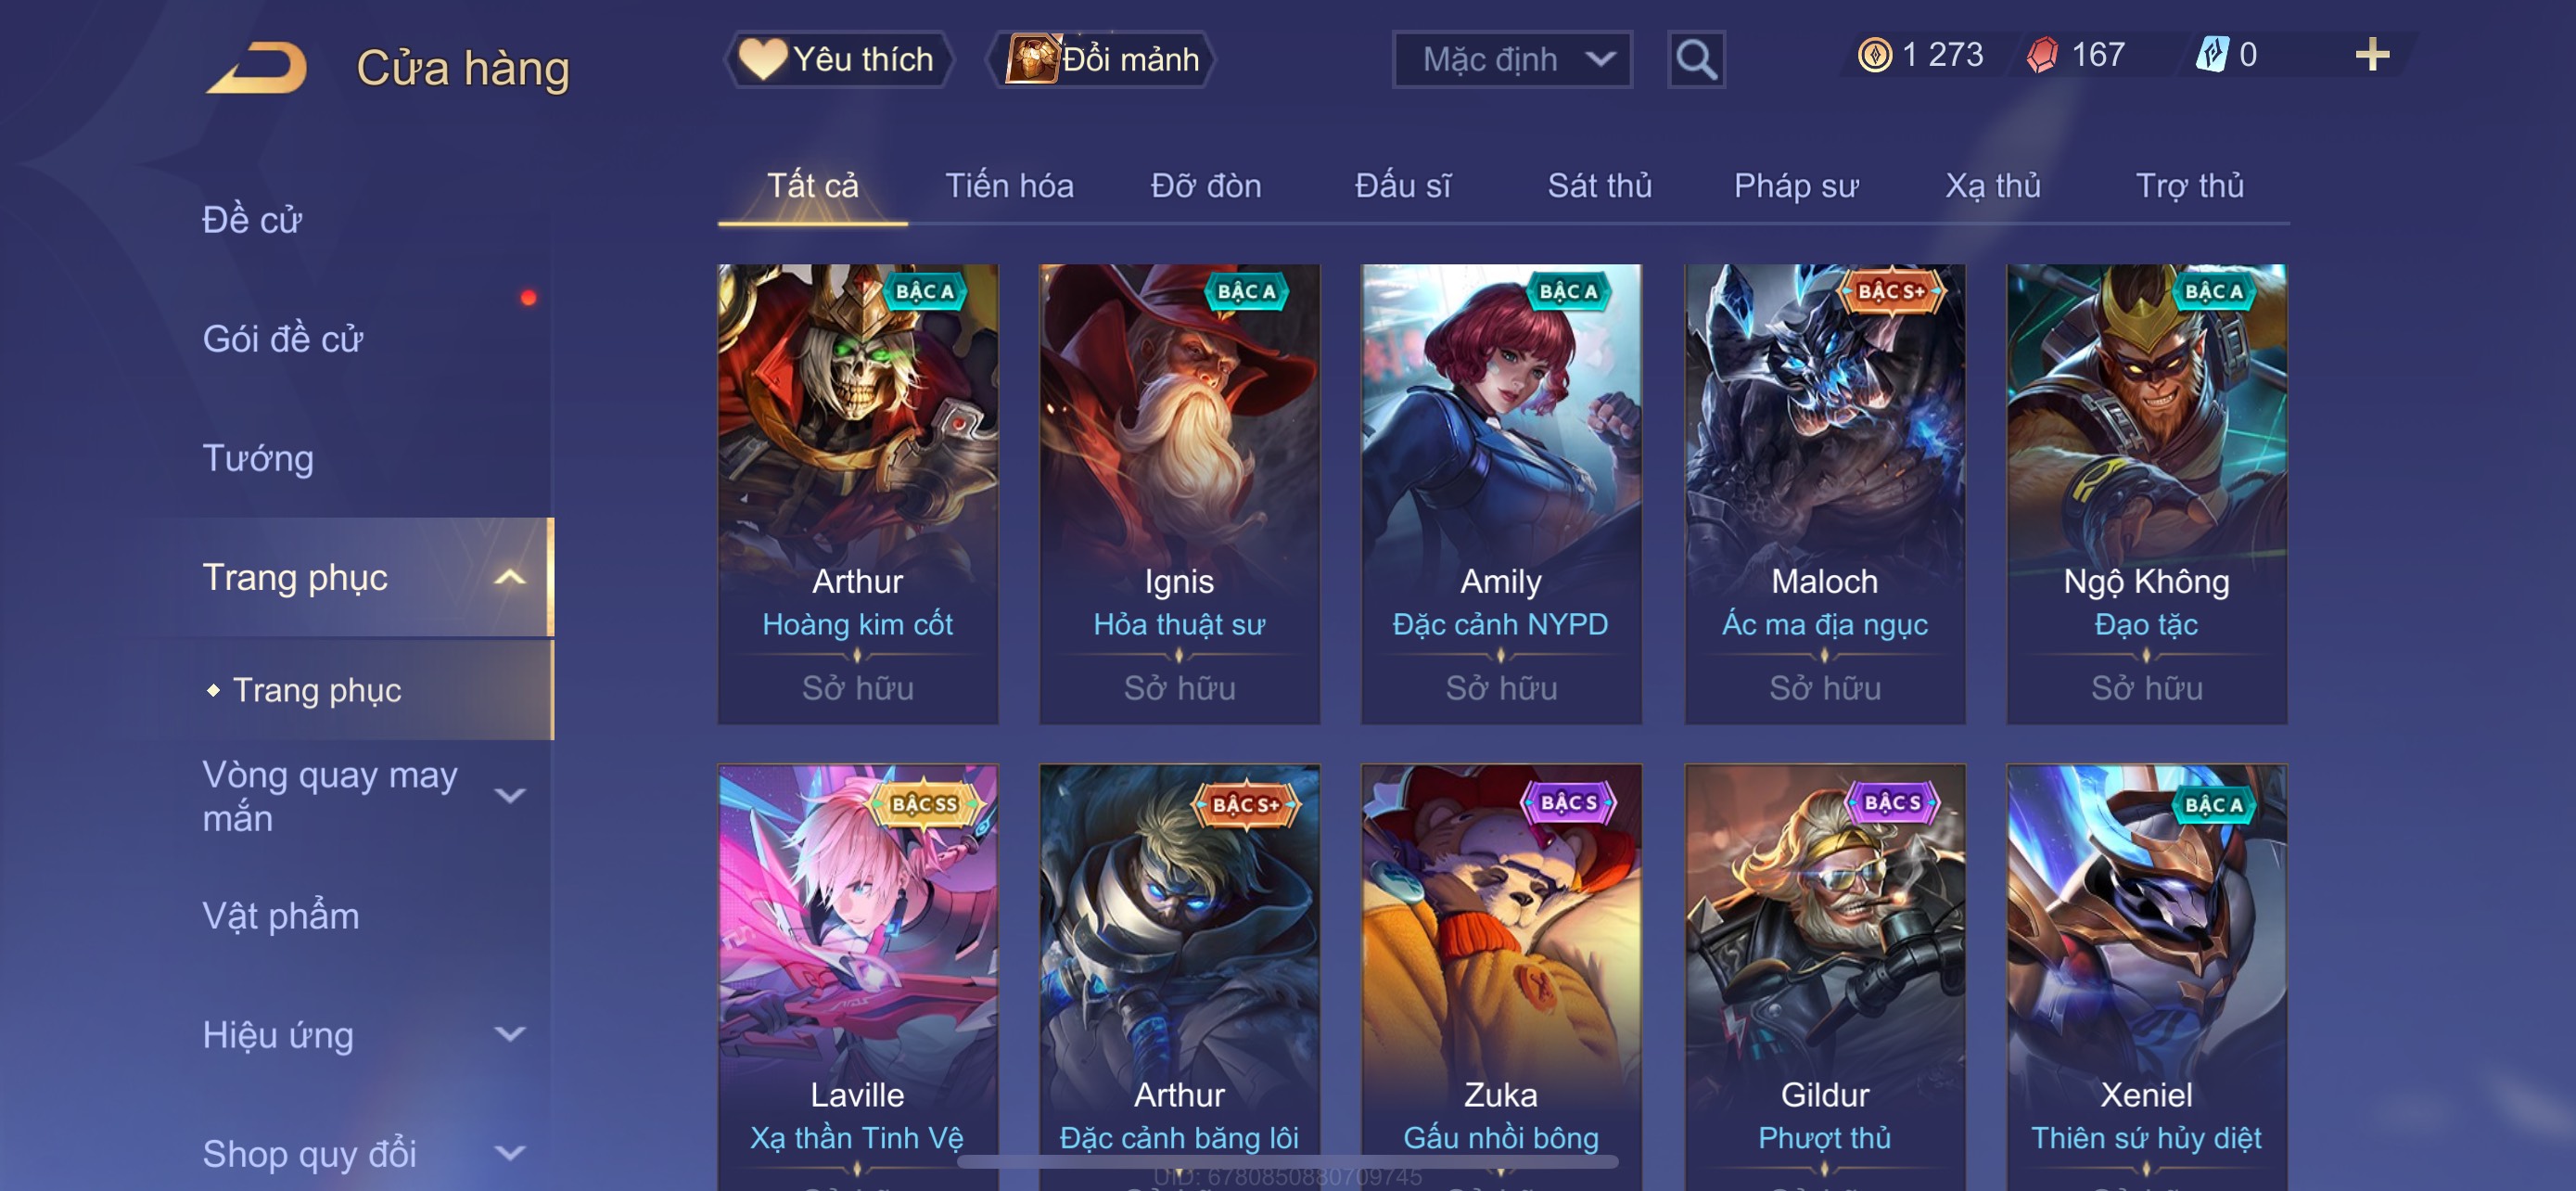
Task: Switch to the Pháp sư tab
Action: pyautogui.click(x=1796, y=186)
